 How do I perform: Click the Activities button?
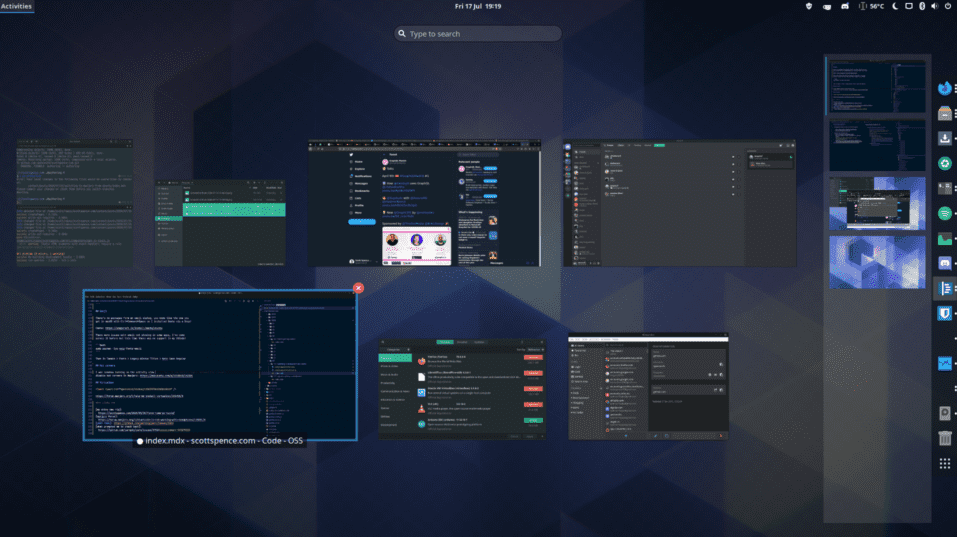coord(17,6)
